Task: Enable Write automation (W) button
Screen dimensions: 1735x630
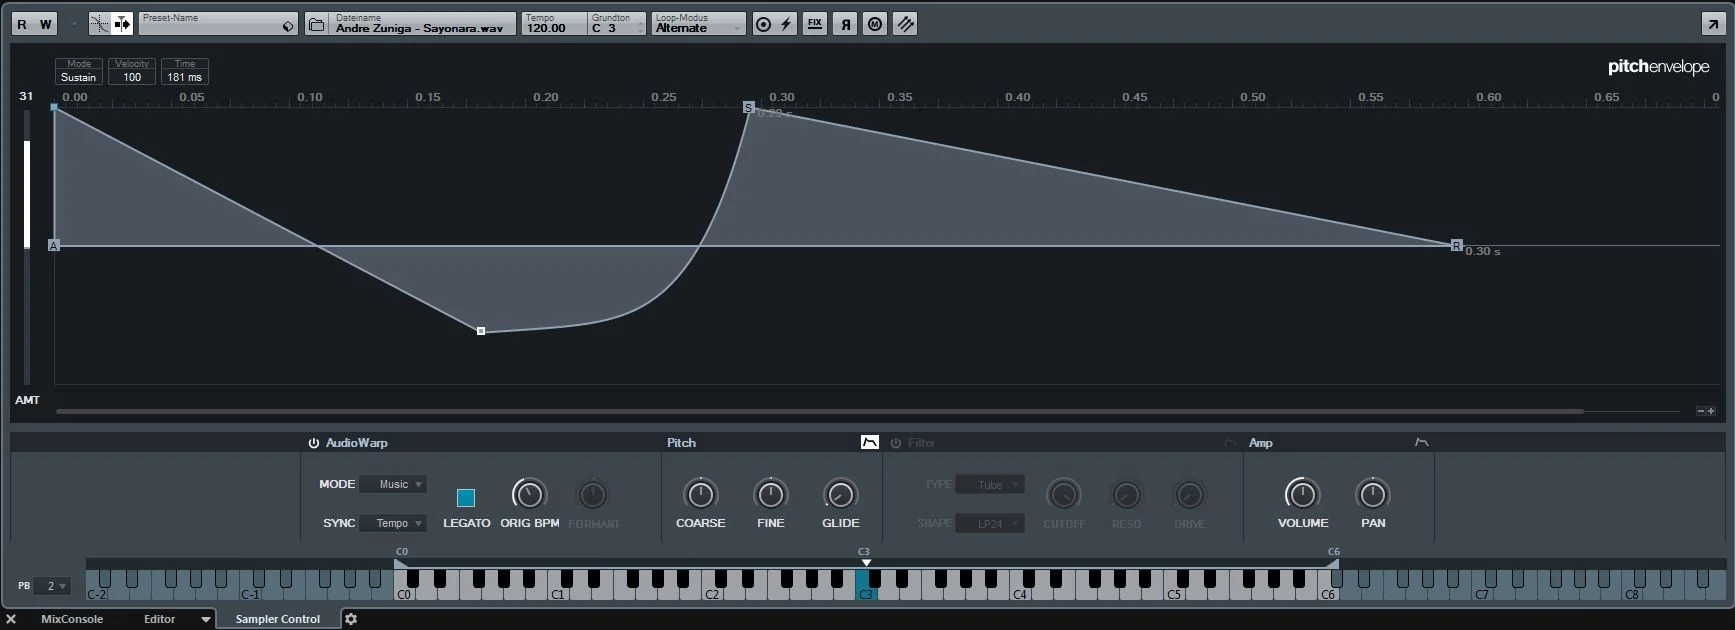Action: 46,24
